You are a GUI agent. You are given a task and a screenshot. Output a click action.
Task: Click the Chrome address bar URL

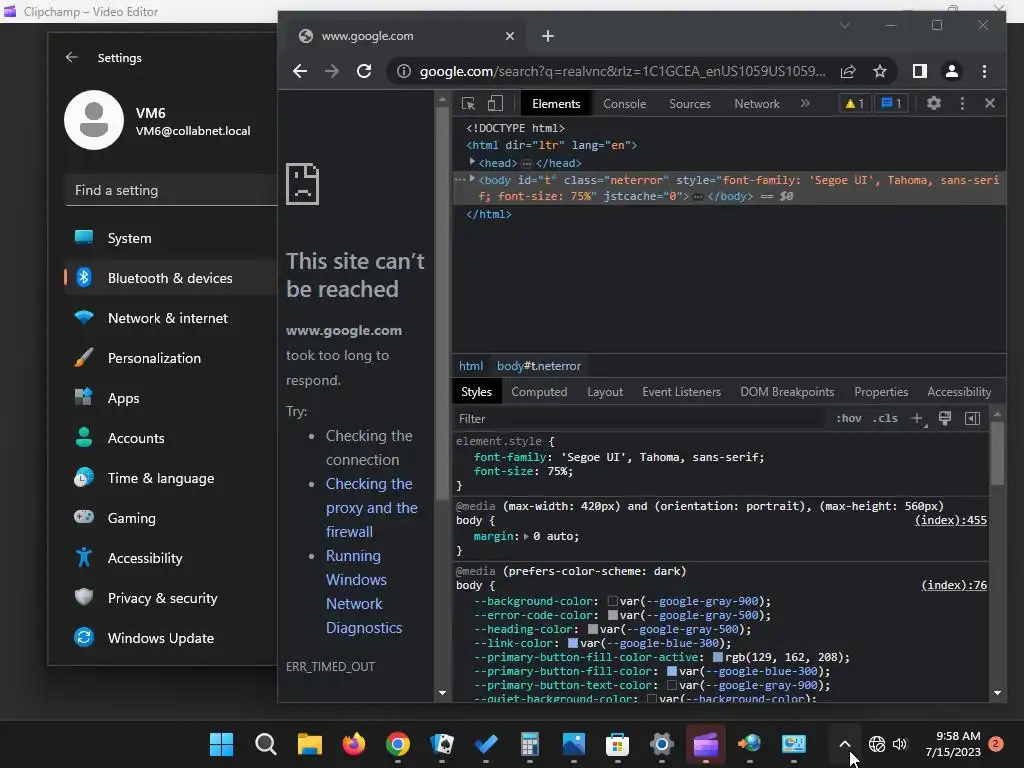622,71
